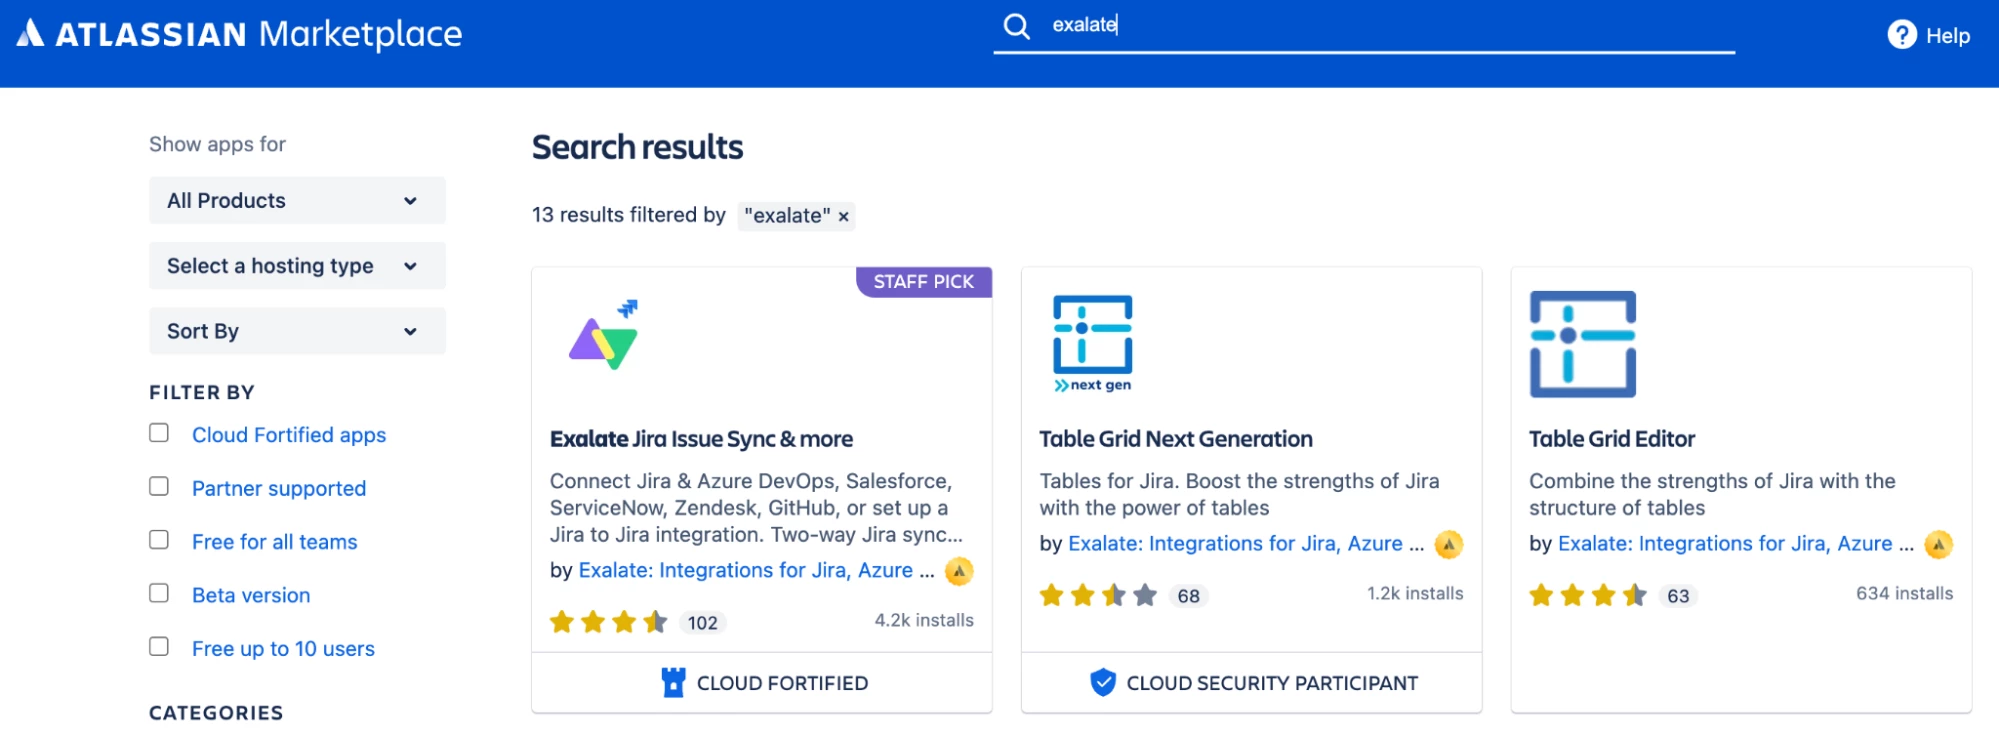Check the Partner supported filter
This screenshot has width=1999, height=735.
click(x=159, y=487)
